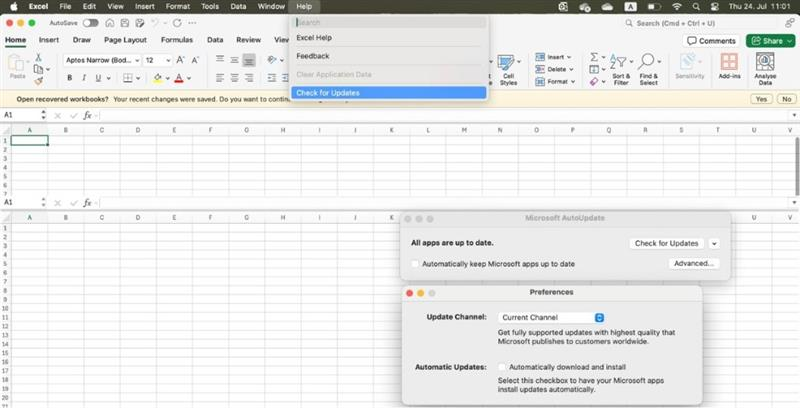The height and width of the screenshot is (408, 800).
Task: Switch to the Page Layout ribbon tab
Action: [125, 40]
